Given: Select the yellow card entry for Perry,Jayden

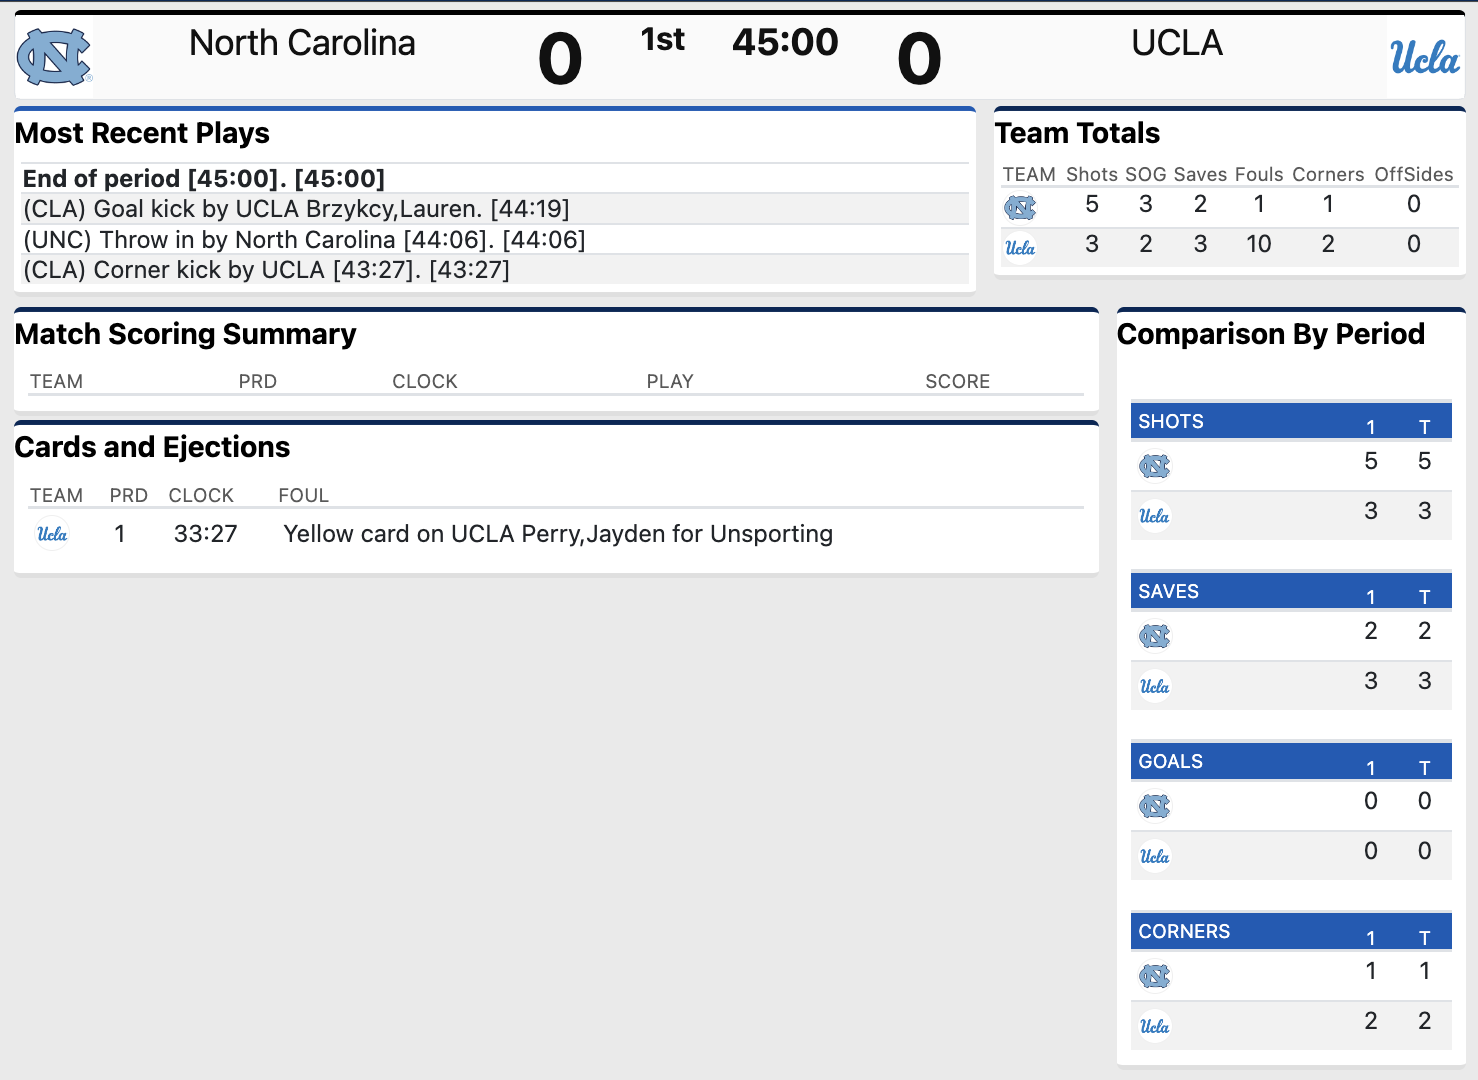Looking at the screenshot, I should pos(558,534).
